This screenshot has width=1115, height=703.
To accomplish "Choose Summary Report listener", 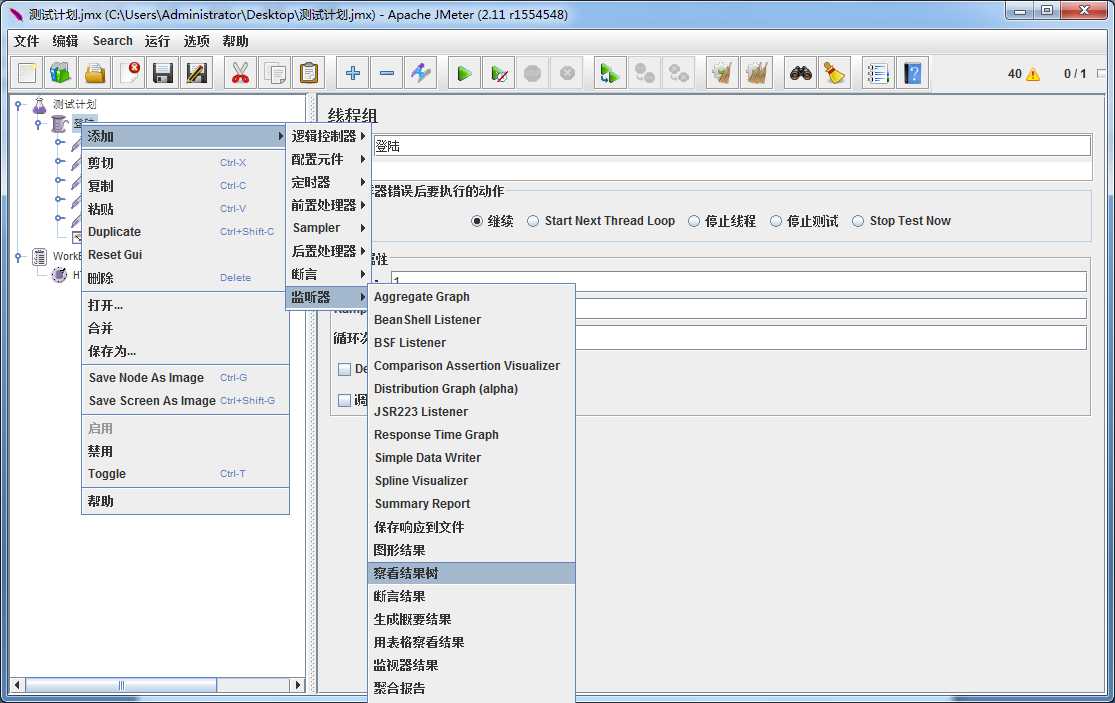I will click(x=471, y=503).
